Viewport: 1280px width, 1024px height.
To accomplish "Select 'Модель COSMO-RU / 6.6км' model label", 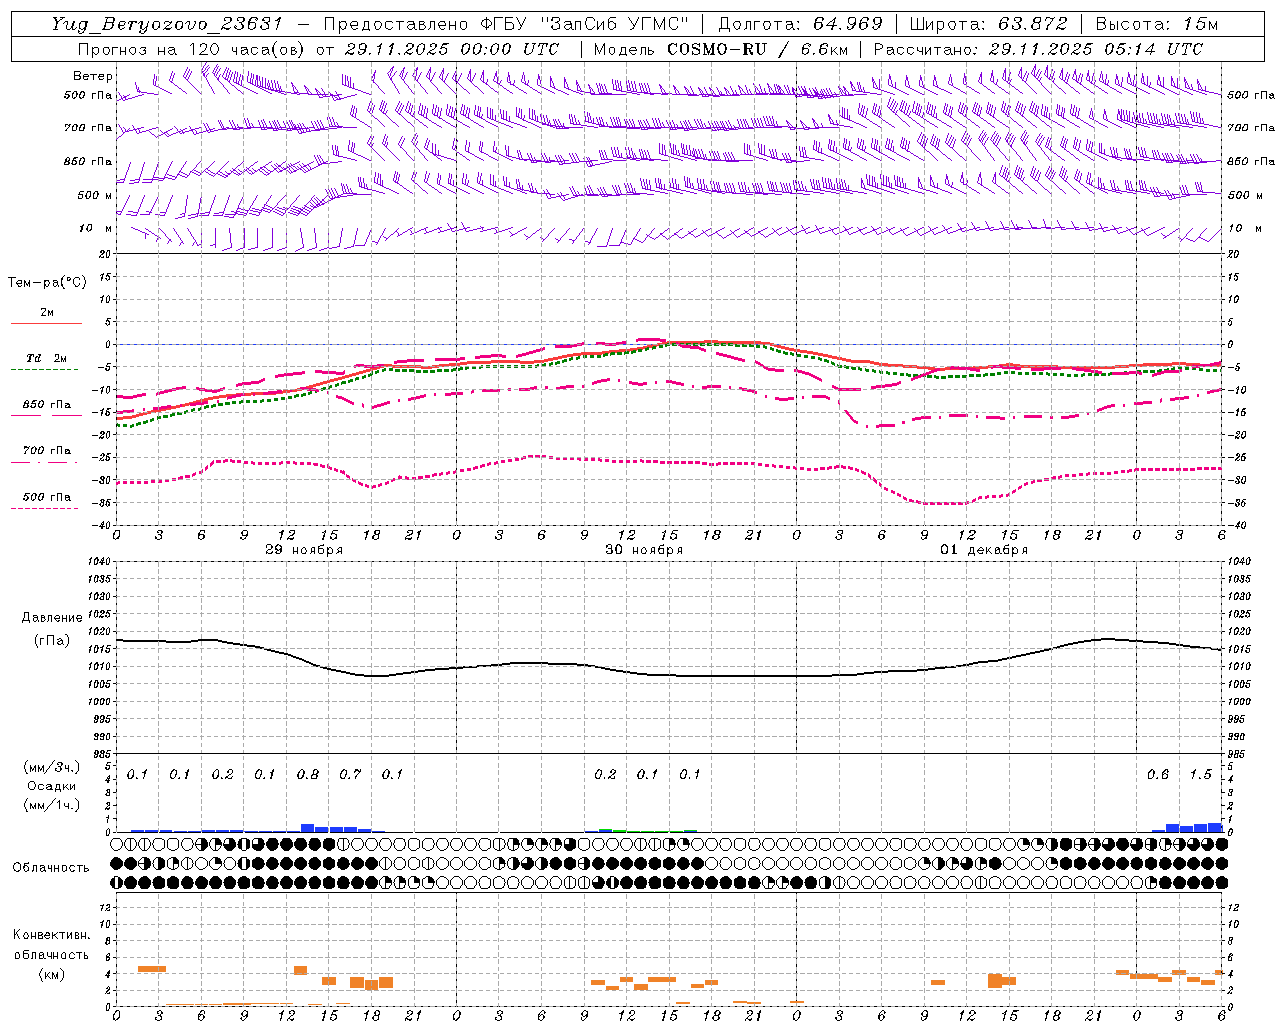I will point(721,49).
